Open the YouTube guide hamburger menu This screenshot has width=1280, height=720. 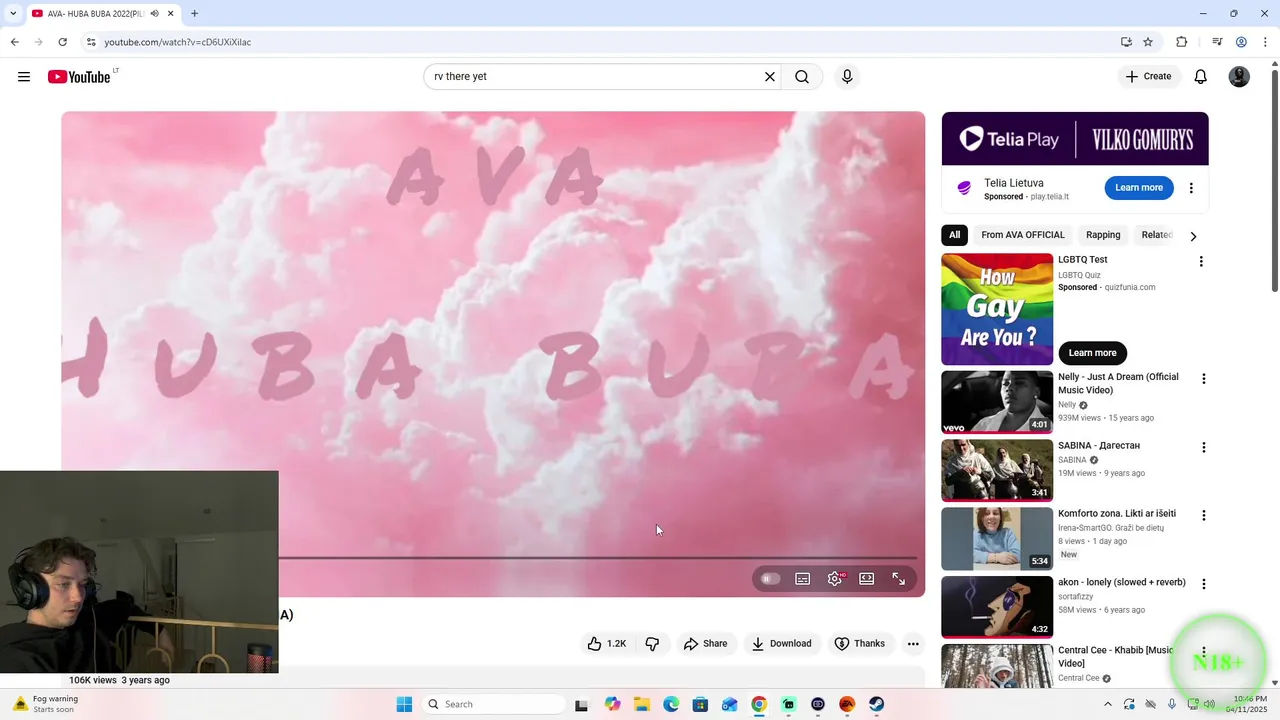pyautogui.click(x=24, y=77)
